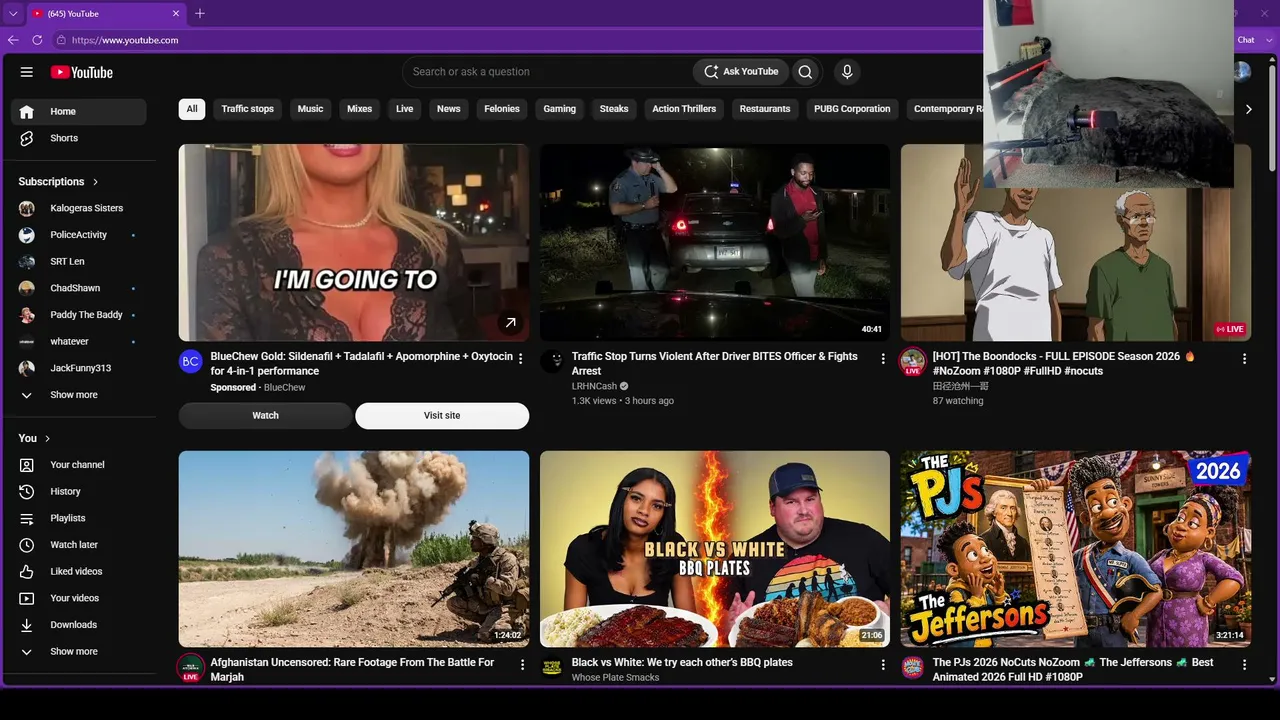Viewport: 1280px width, 720px height.
Task: Click the Ask YouTube button
Action: tap(741, 72)
